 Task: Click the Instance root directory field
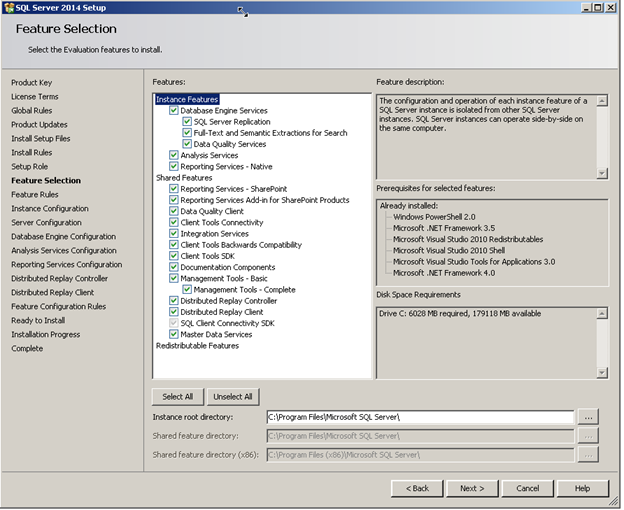pos(420,417)
